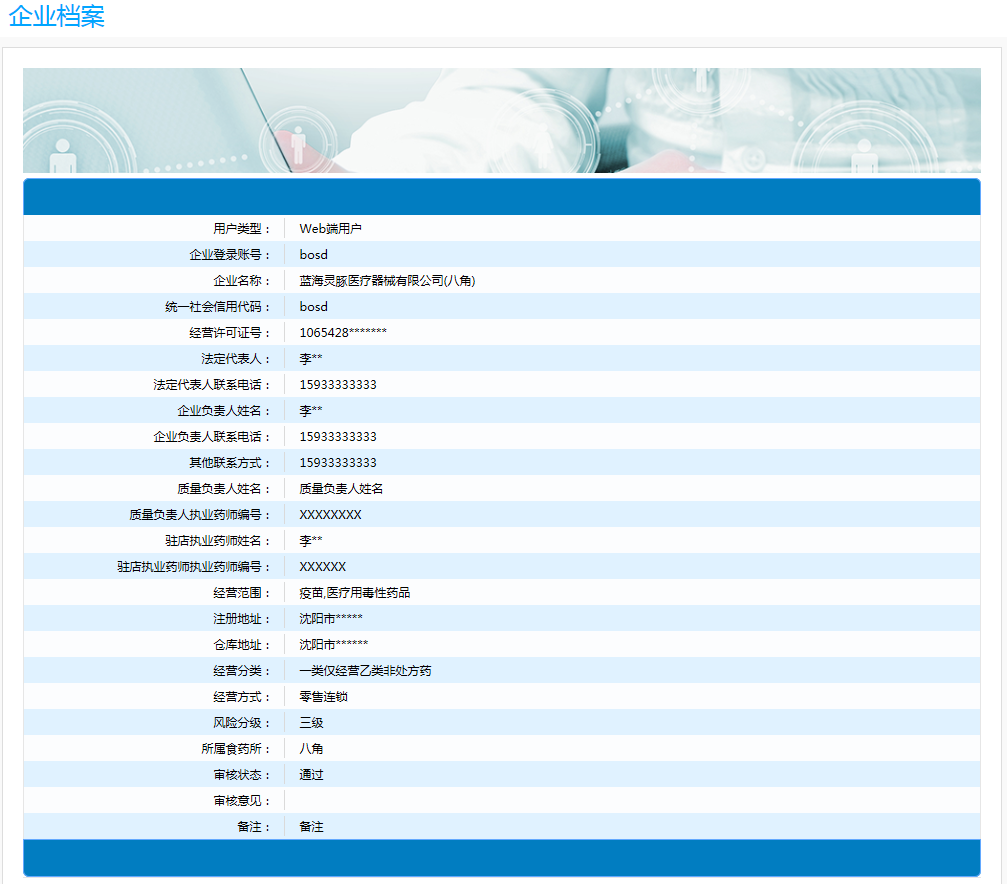Select the license number 1065428*******
Viewport: 1007px width, 884px height.
tap(343, 333)
